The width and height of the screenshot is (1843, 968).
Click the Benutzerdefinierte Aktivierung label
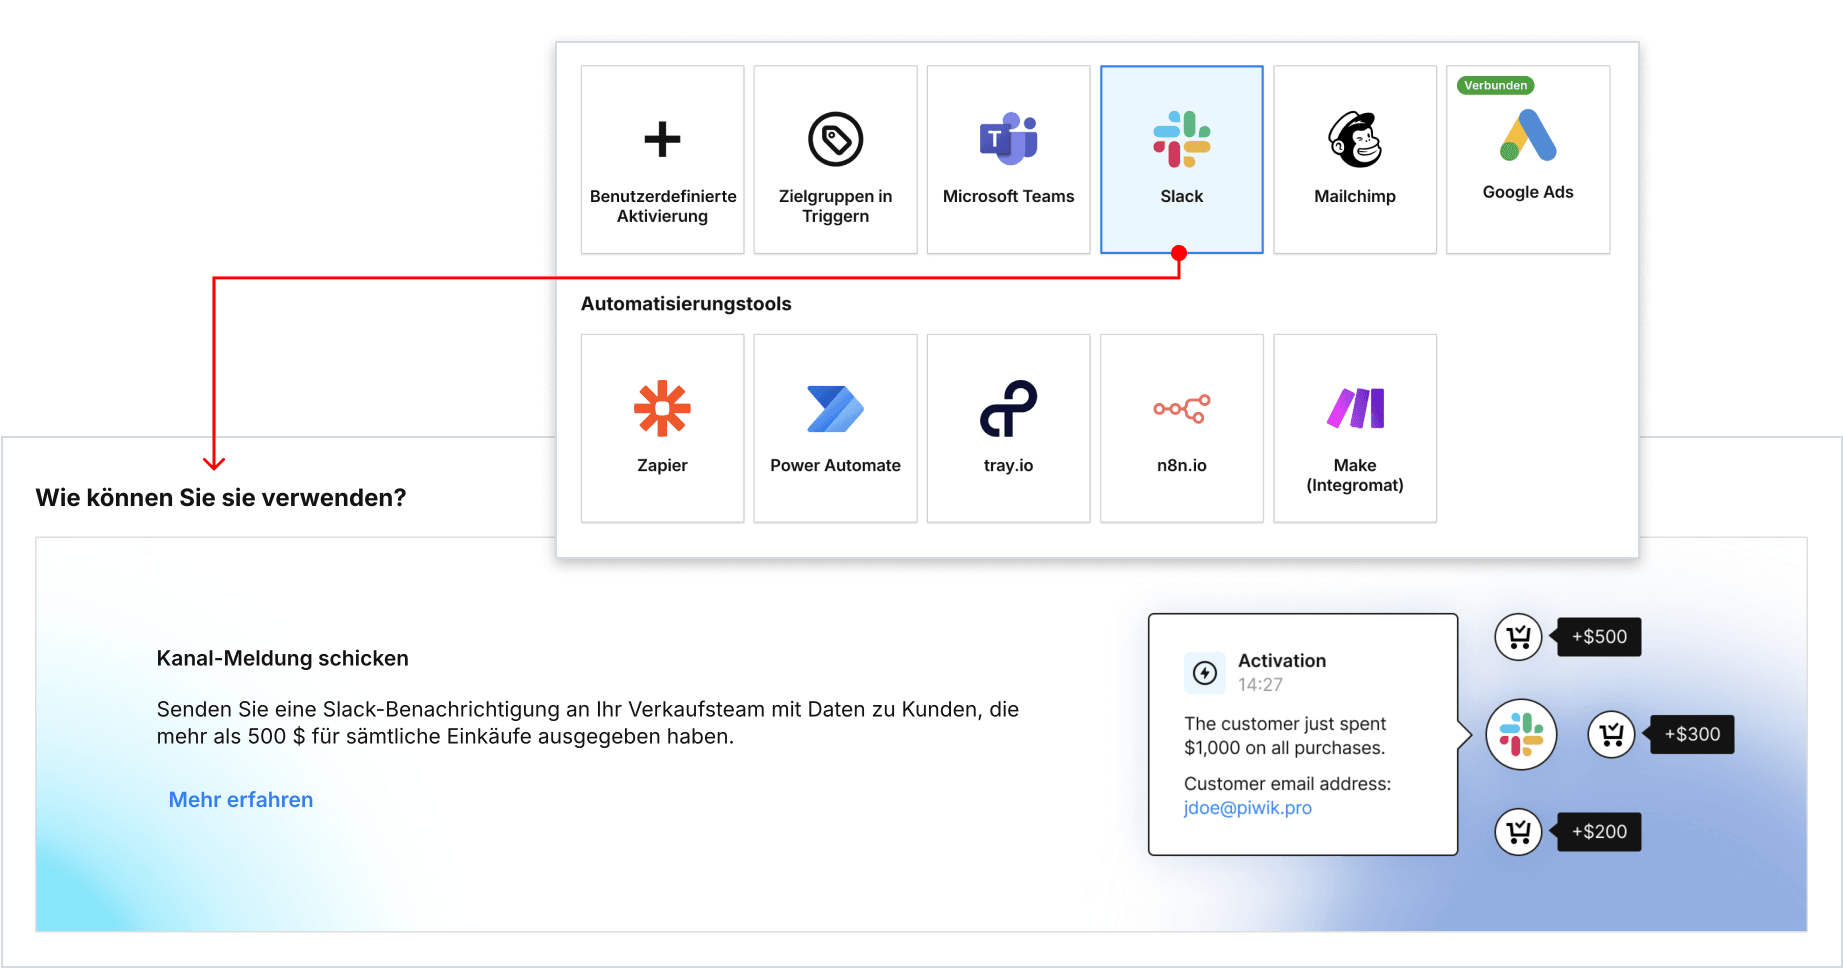tap(662, 206)
